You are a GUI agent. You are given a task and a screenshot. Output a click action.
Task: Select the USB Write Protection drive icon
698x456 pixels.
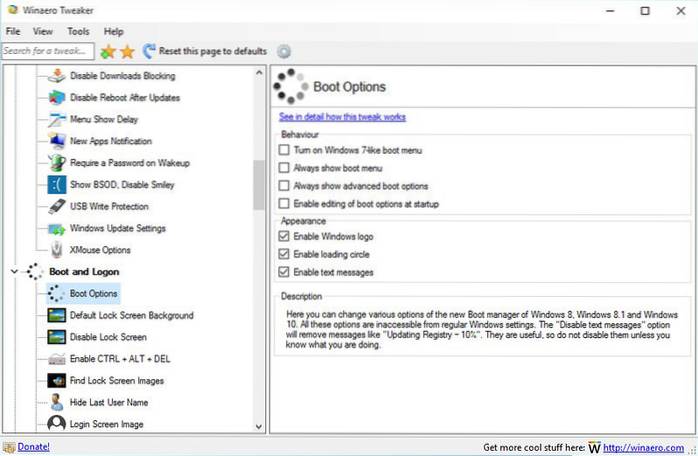click(x=56, y=206)
